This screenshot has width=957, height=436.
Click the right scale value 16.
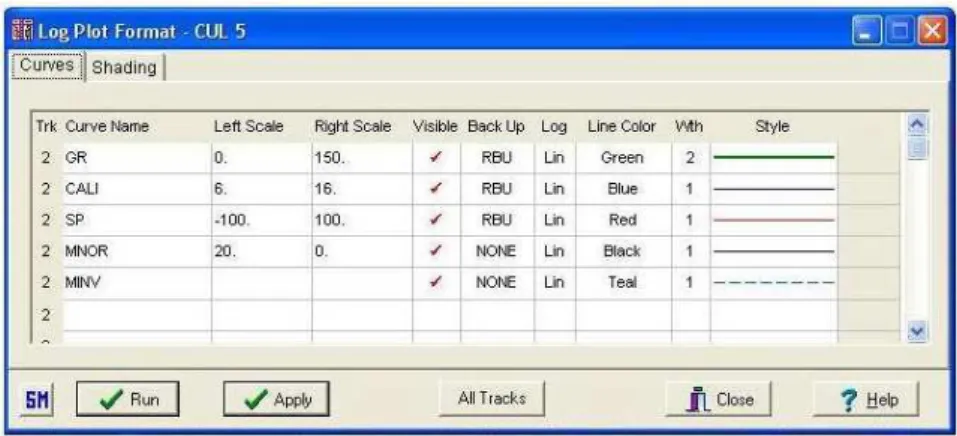[362, 189]
